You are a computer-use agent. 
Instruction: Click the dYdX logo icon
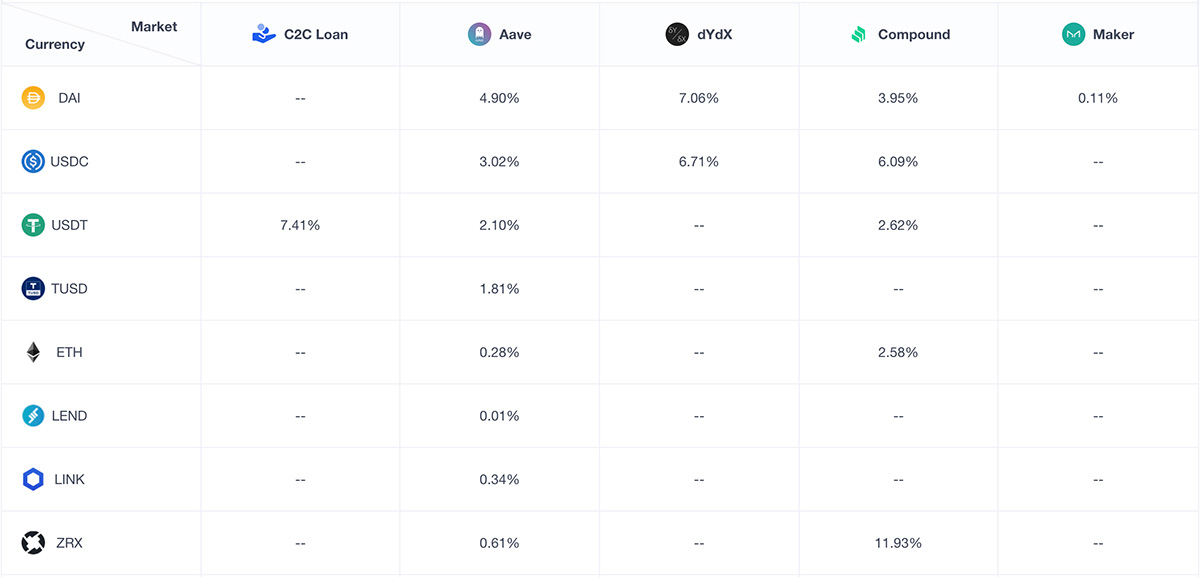click(677, 34)
